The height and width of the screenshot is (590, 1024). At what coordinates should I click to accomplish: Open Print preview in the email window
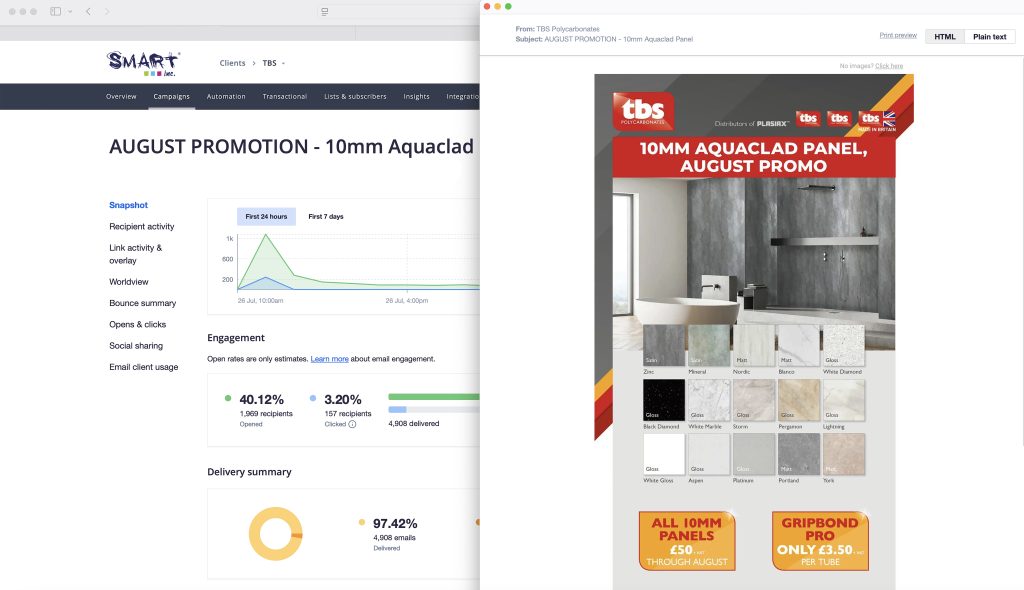click(898, 35)
